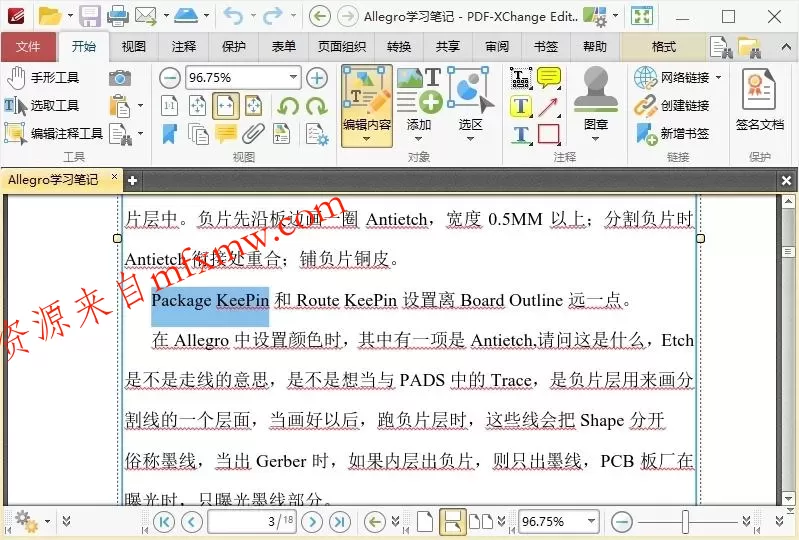Toggle continuous page layout in status bar
Viewport: 799px width, 540px height.
coord(452,522)
